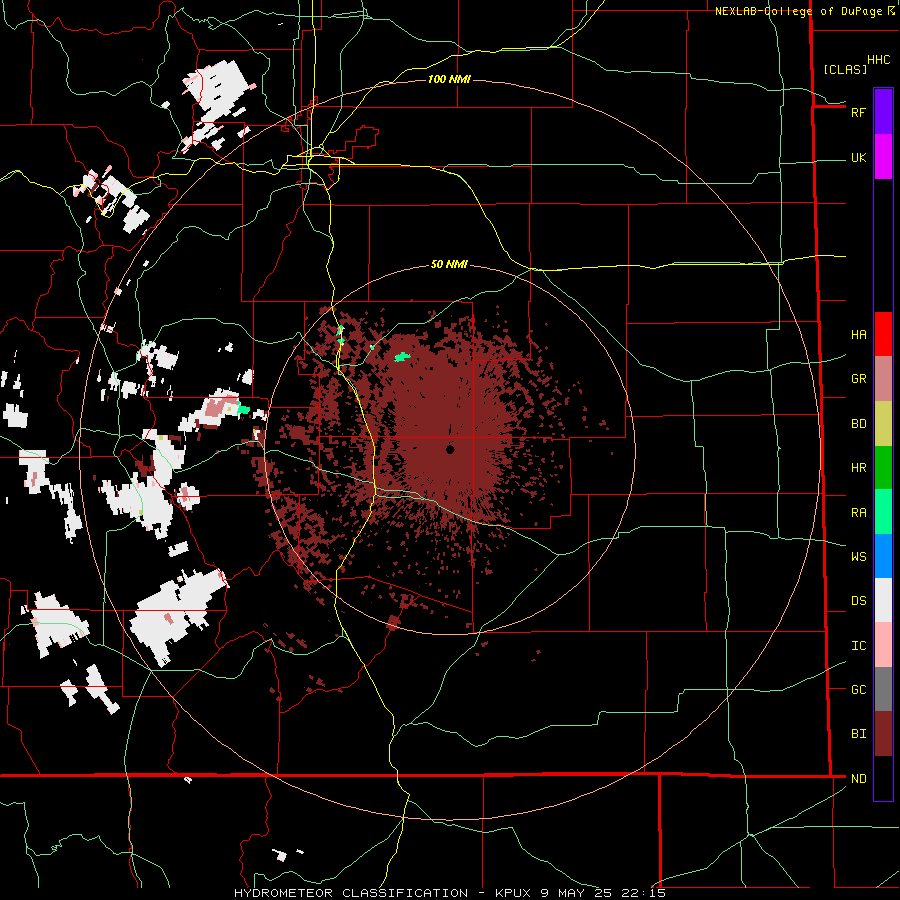
Task: Click the GC gray legend color block
Action: click(883, 689)
